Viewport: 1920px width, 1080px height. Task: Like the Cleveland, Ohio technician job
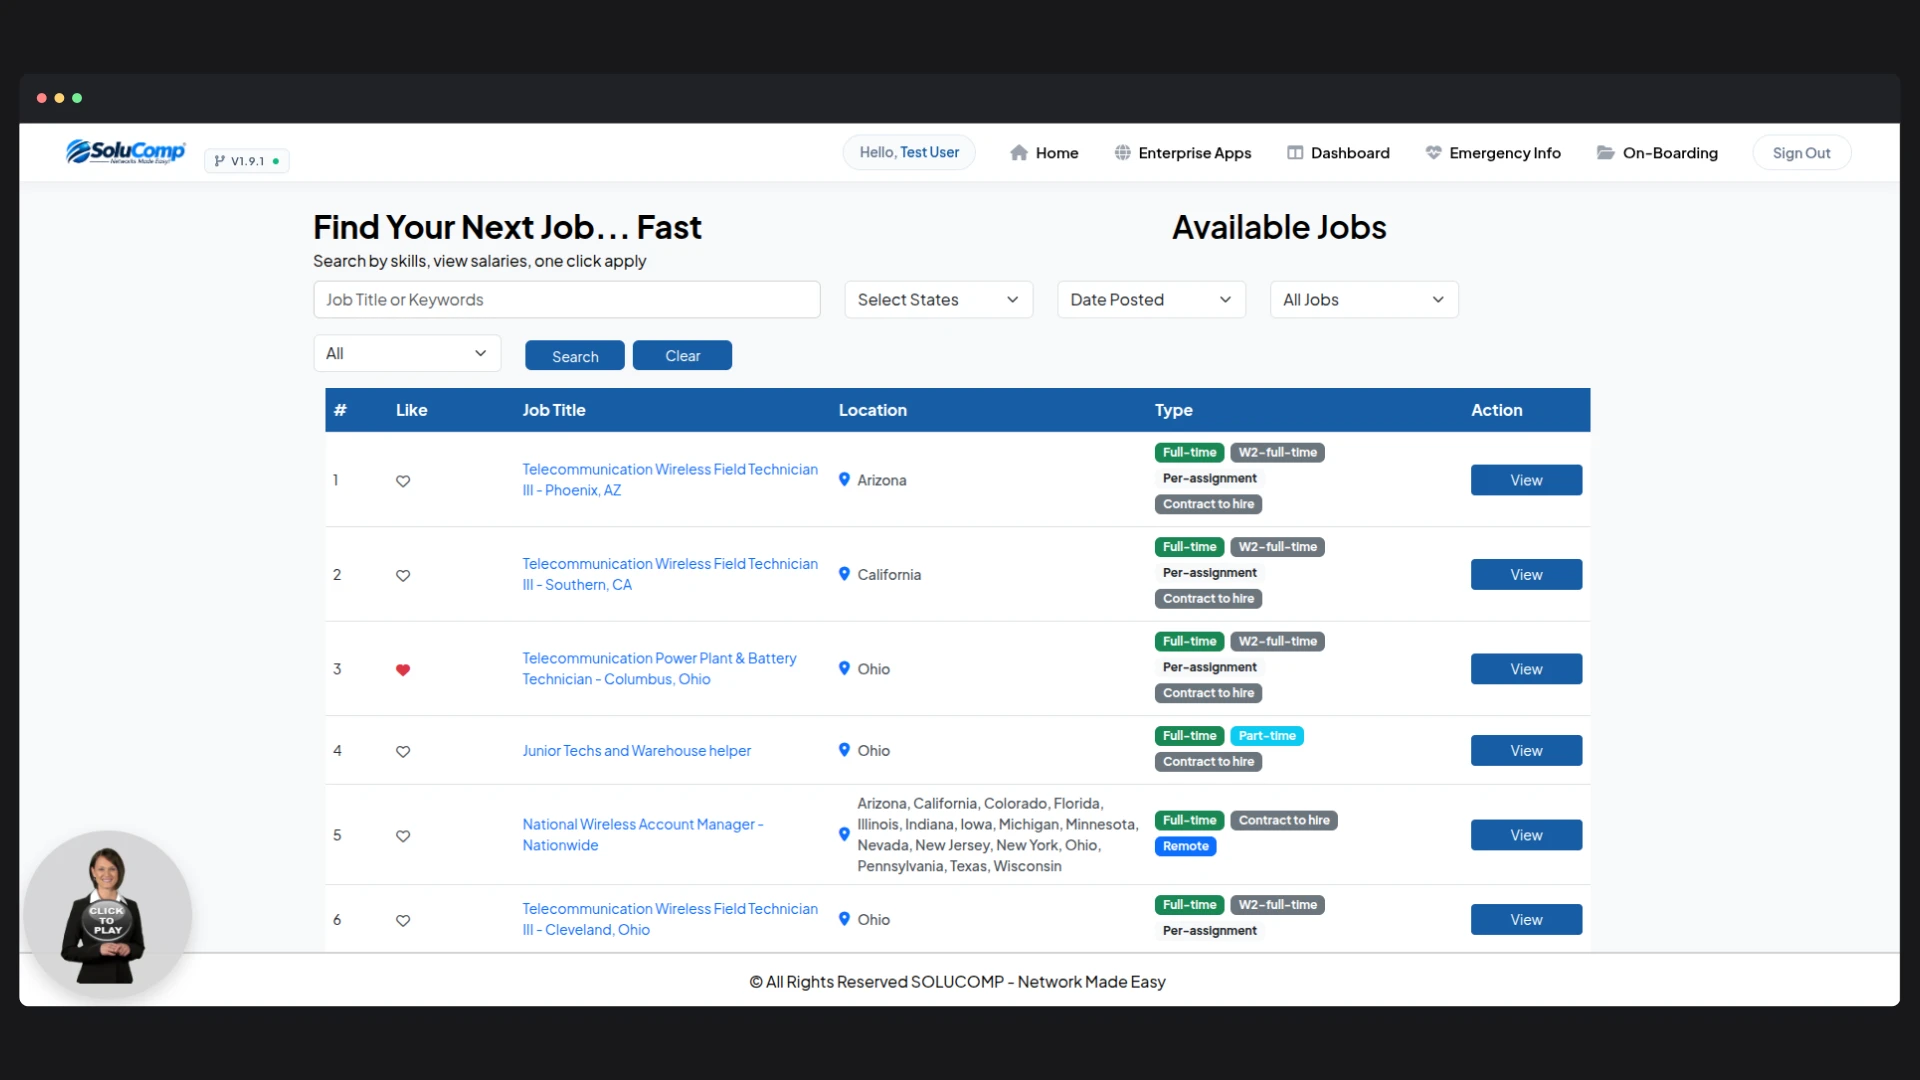[x=403, y=920]
